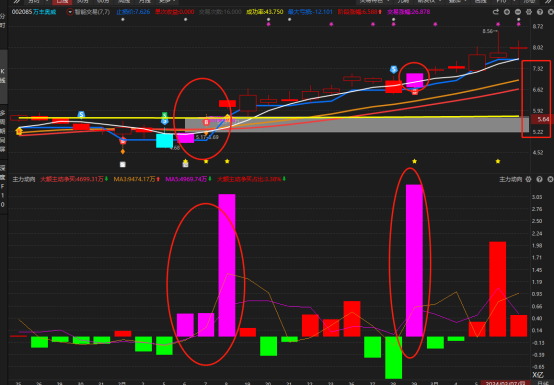Viewport: 554px width, 385px height.
Task: Click the stock name 万丰奥威 label
Action: click(45, 12)
